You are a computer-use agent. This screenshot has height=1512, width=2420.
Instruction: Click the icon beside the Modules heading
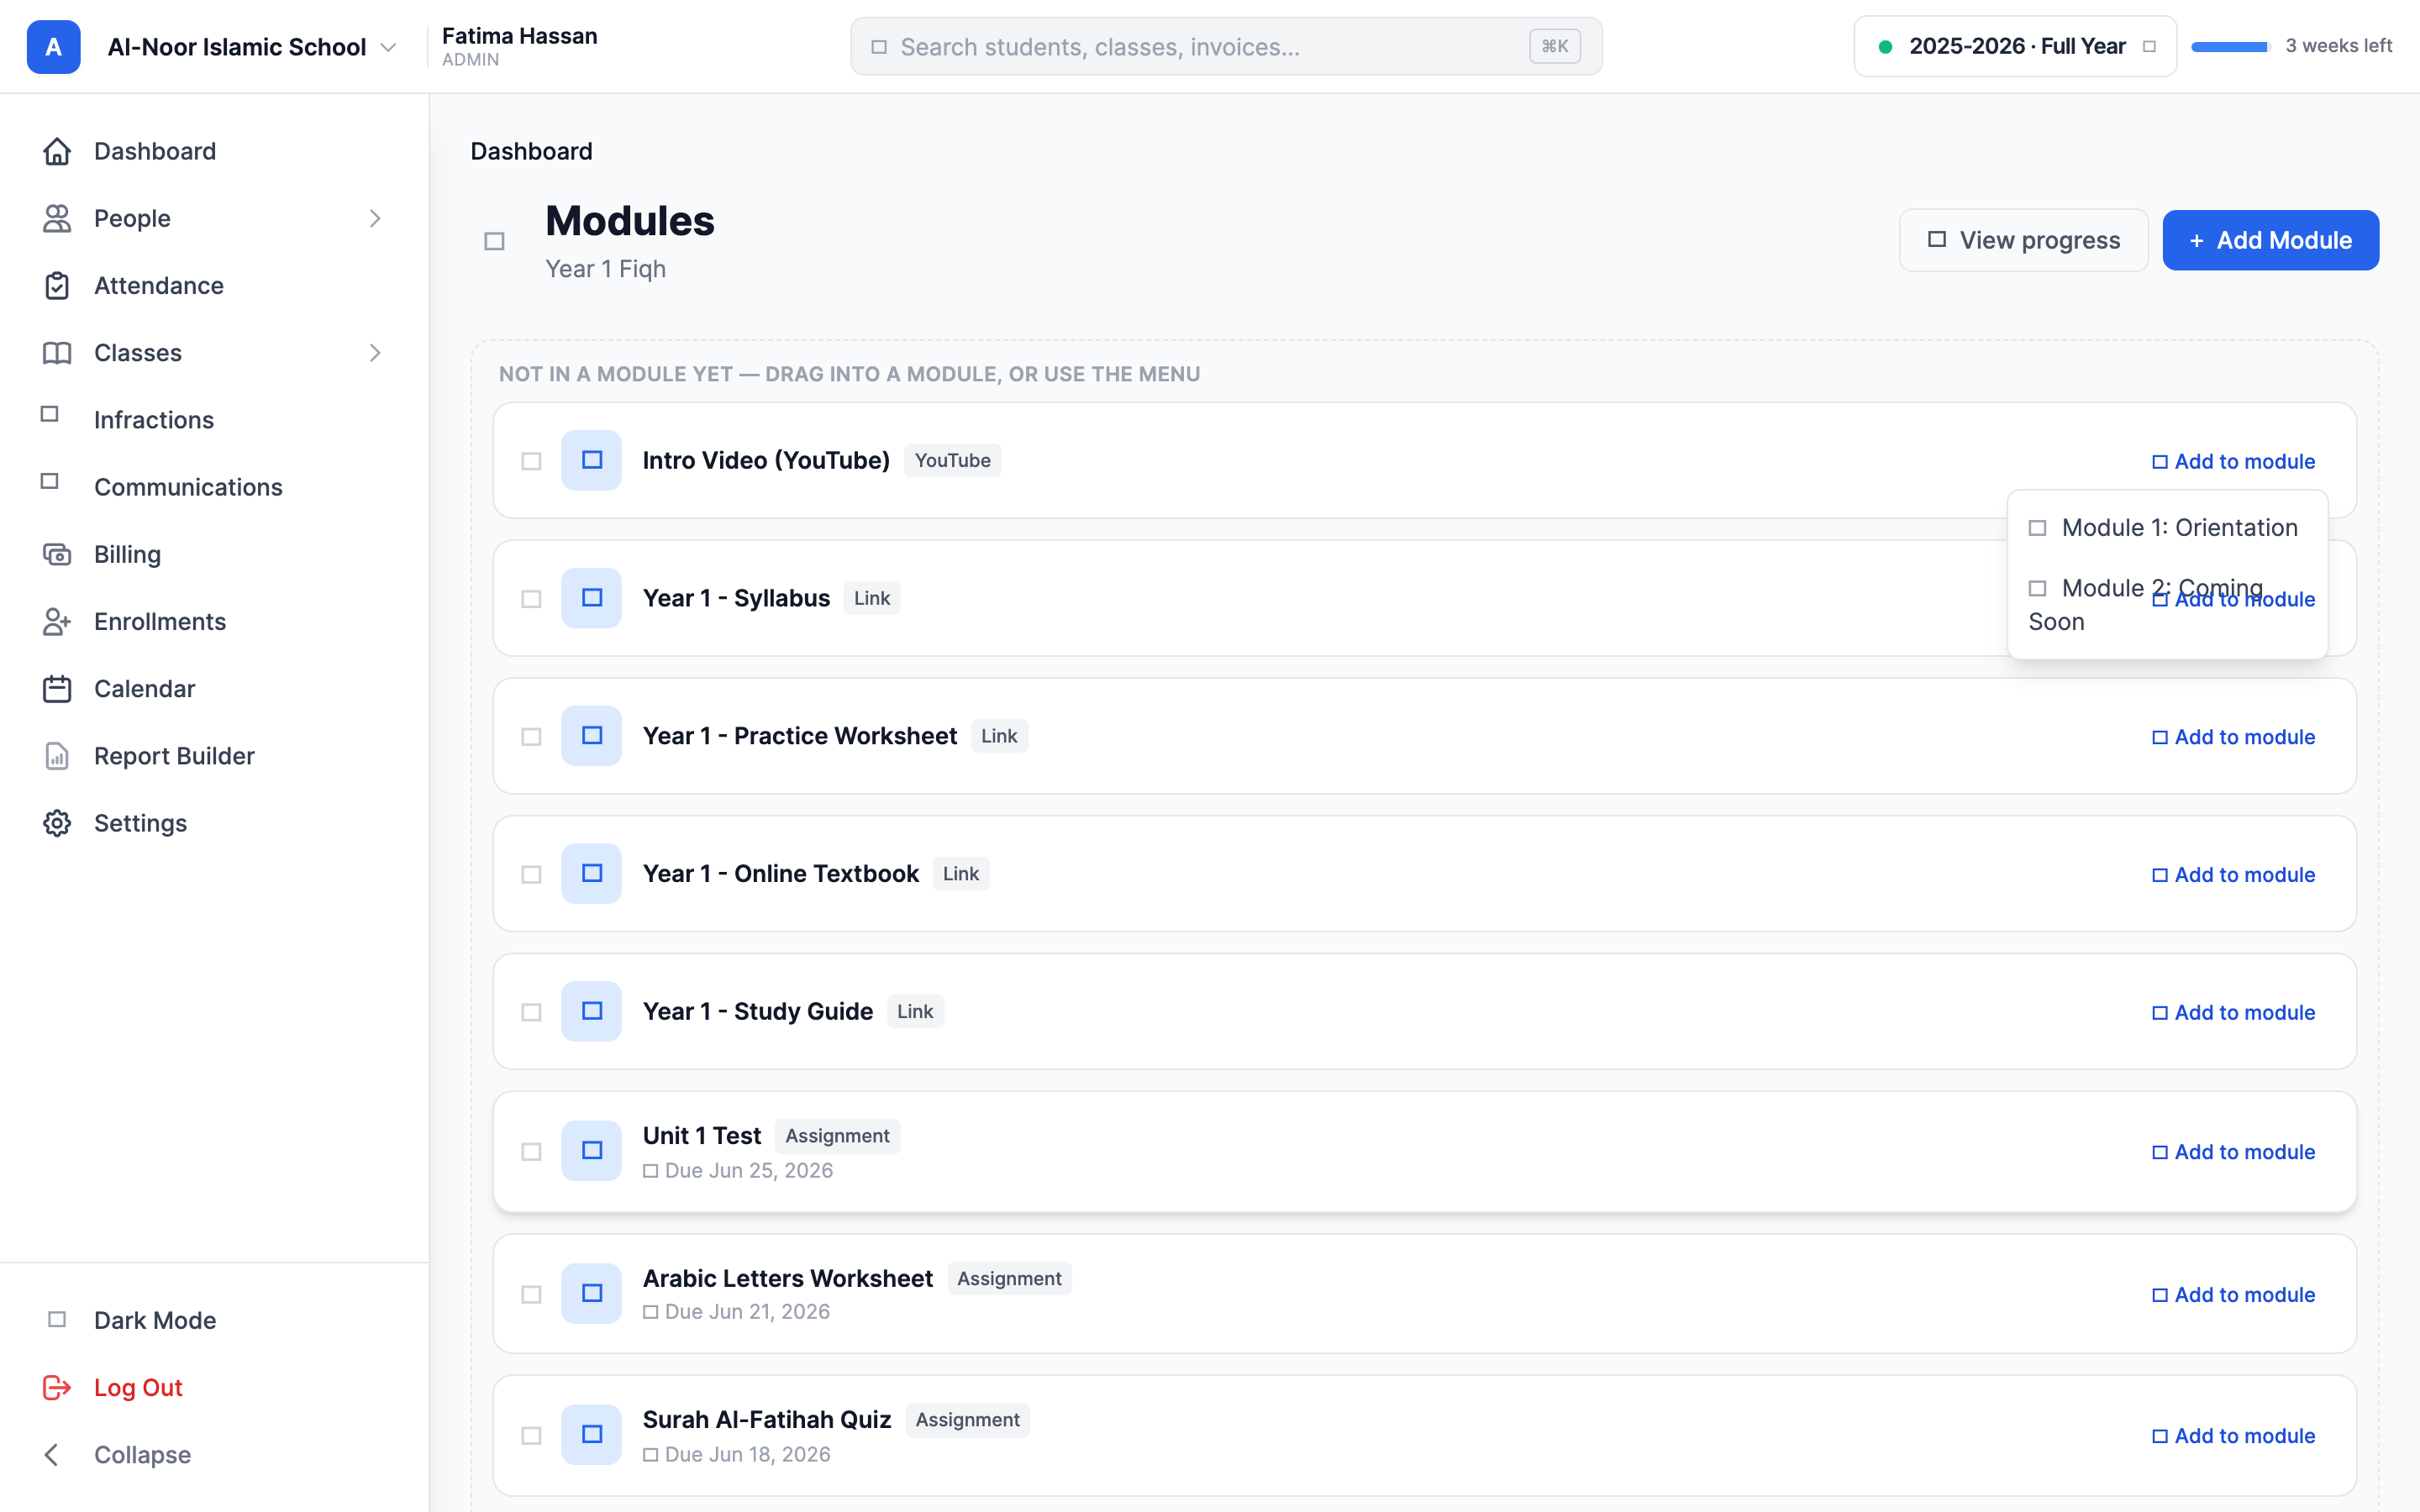[x=494, y=241]
